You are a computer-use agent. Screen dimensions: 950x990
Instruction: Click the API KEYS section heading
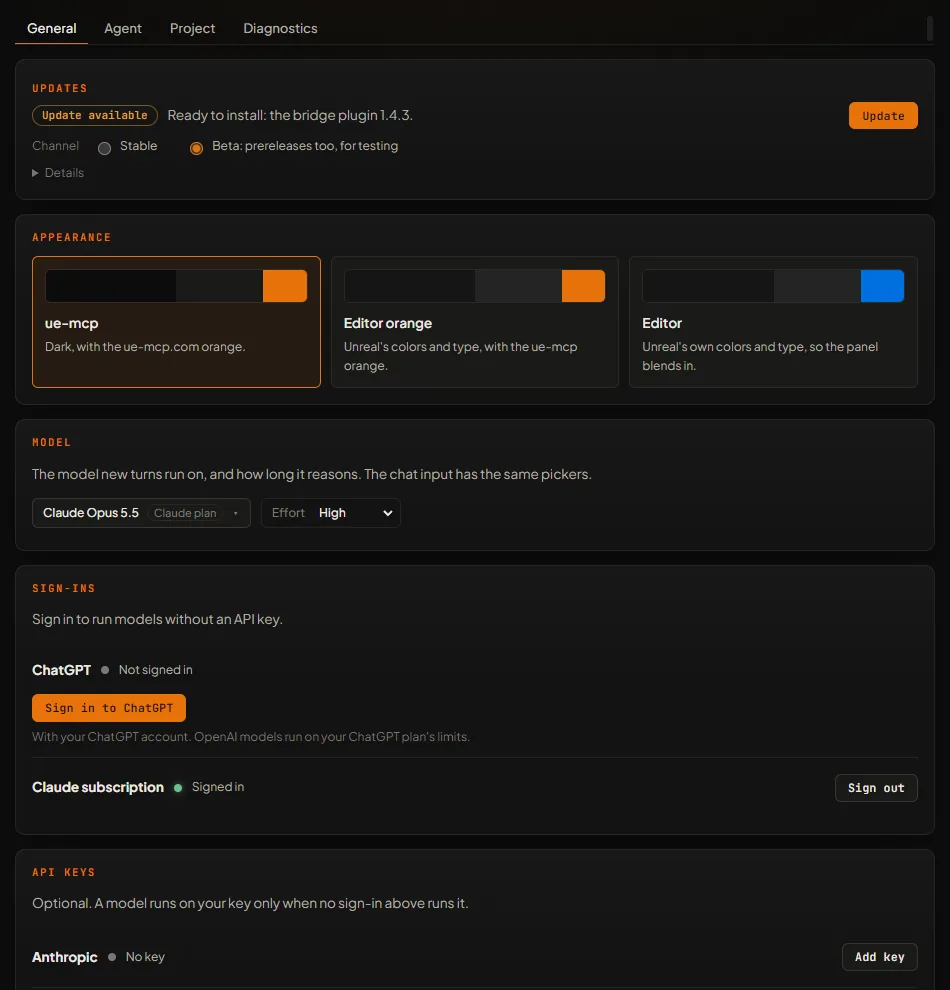click(64, 873)
